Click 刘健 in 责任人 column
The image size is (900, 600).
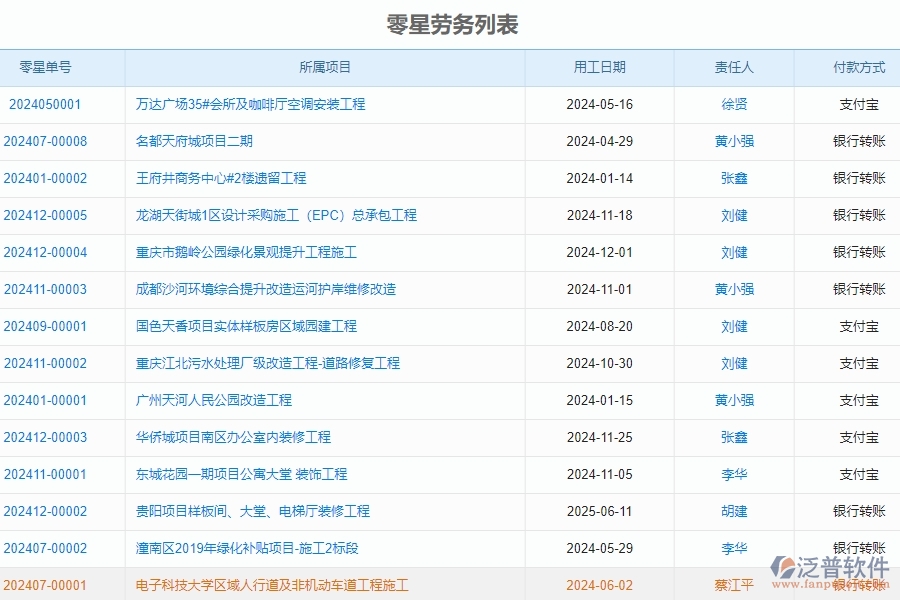coord(735,215)
